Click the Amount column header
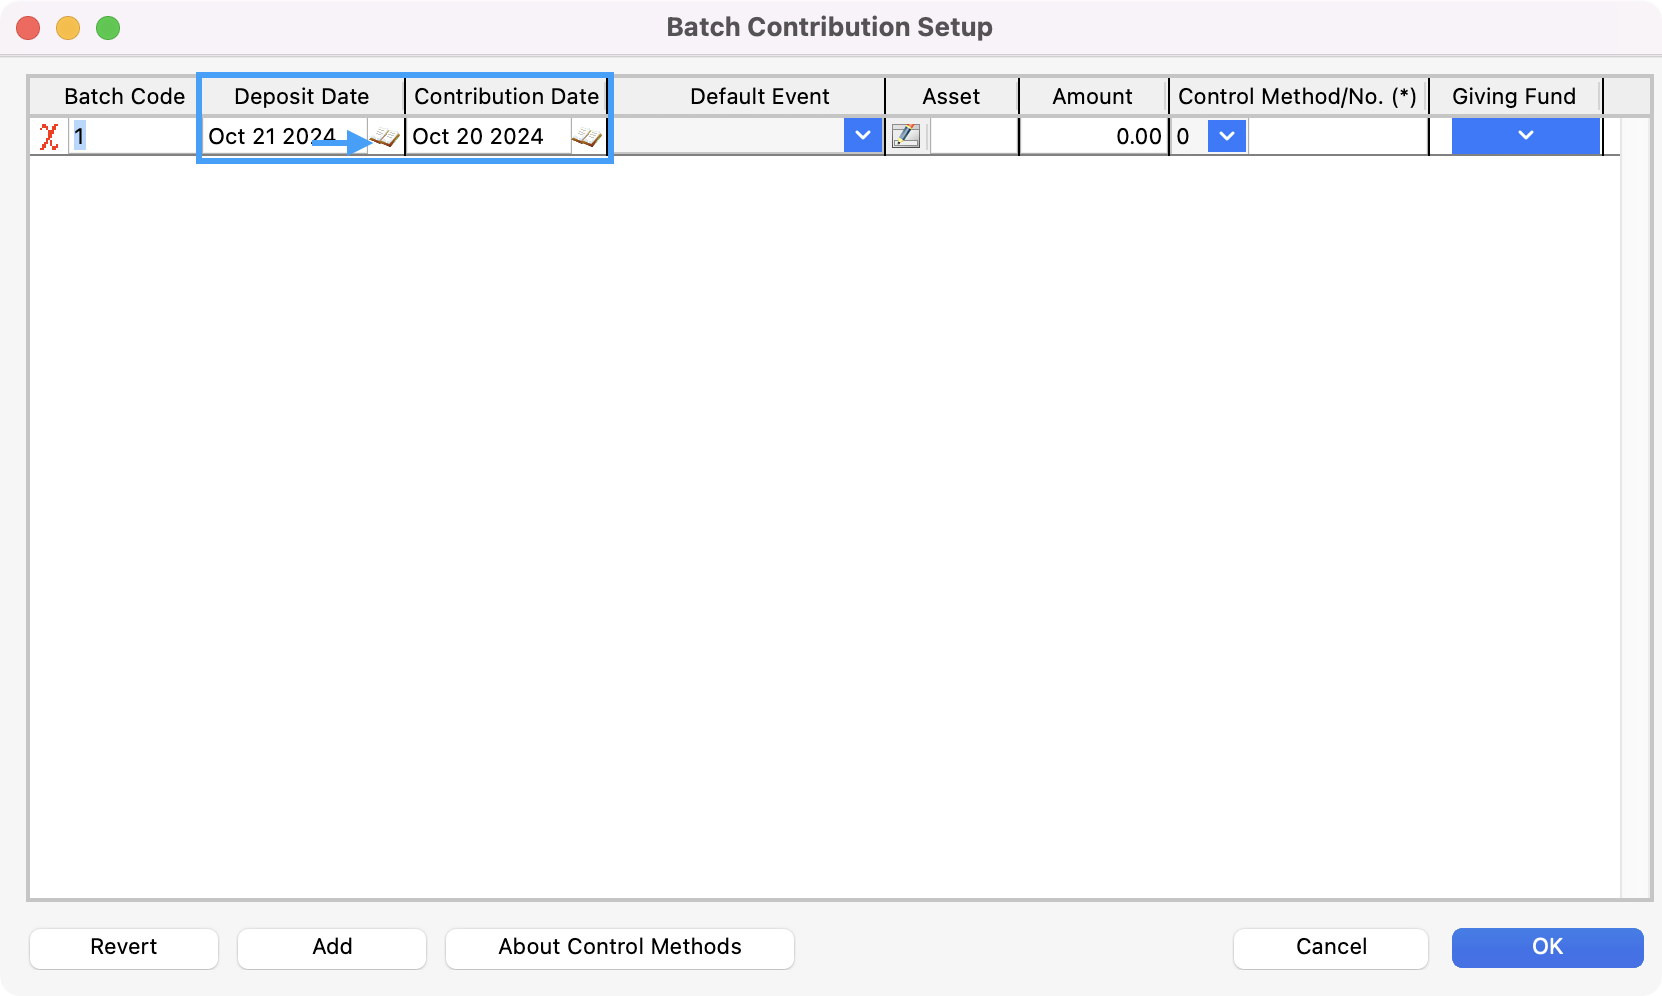The height and width of the screenshot is (996, 1662). click(x=1092, y=97)
